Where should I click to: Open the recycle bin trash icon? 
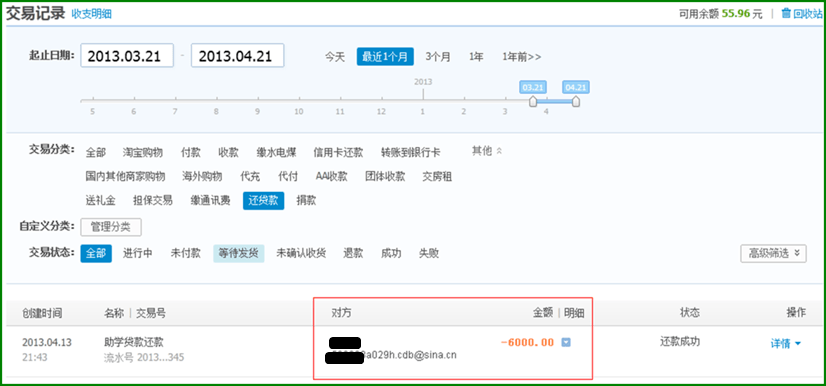[x=786, y=14]
